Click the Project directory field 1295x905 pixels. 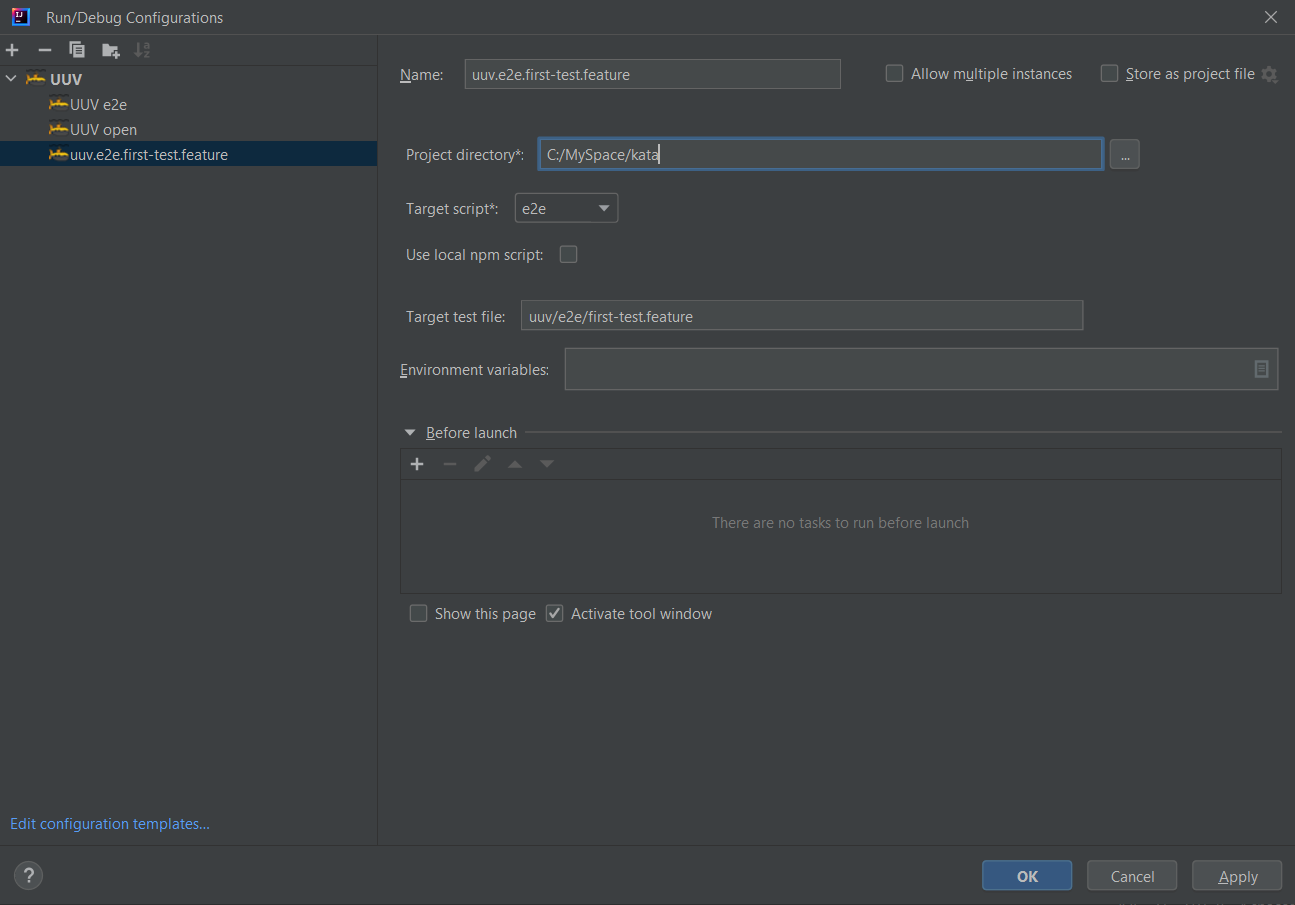pyautogui.click(x=821, y=154)
